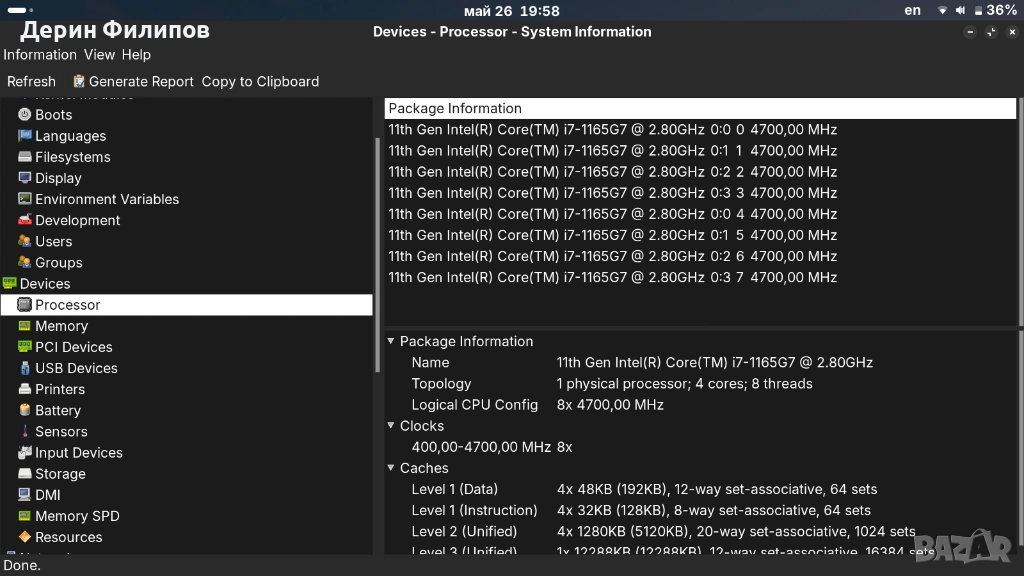Click Copy to Clipboard
This screenshot has height=576, width=1024.
pos(260,82)
